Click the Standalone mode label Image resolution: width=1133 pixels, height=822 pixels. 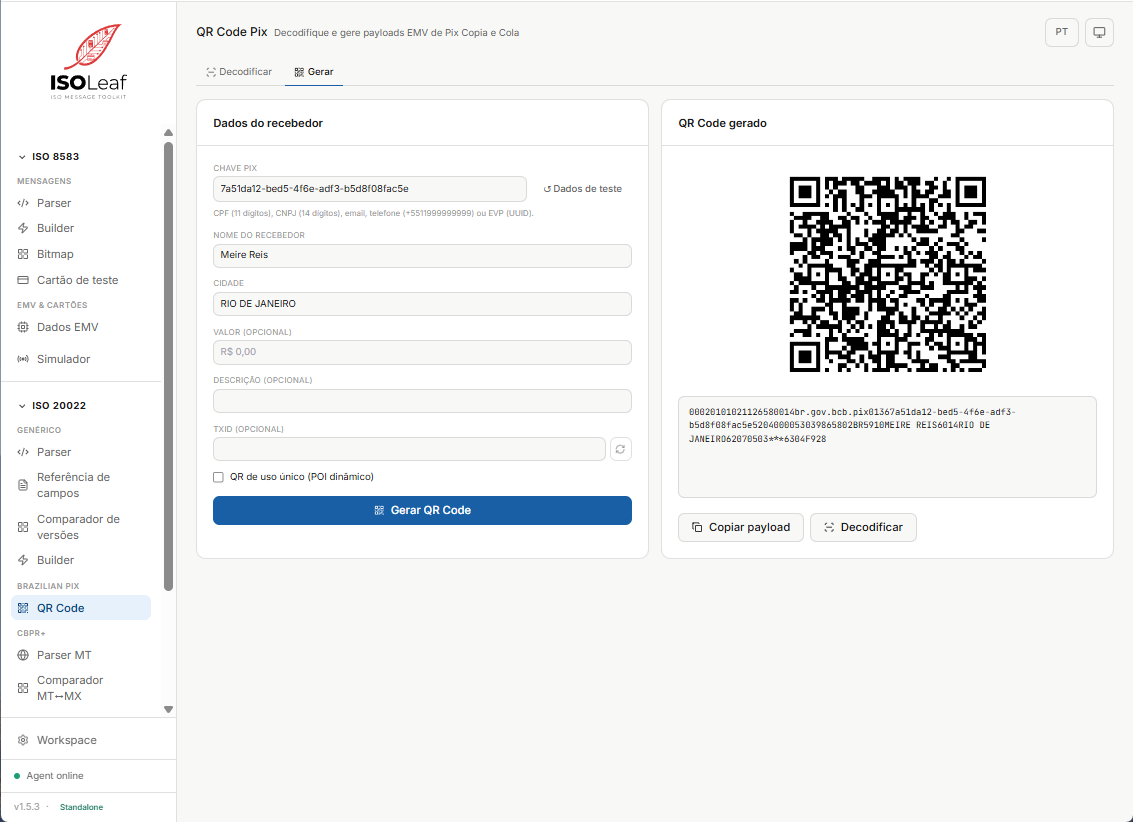[82, 808]
